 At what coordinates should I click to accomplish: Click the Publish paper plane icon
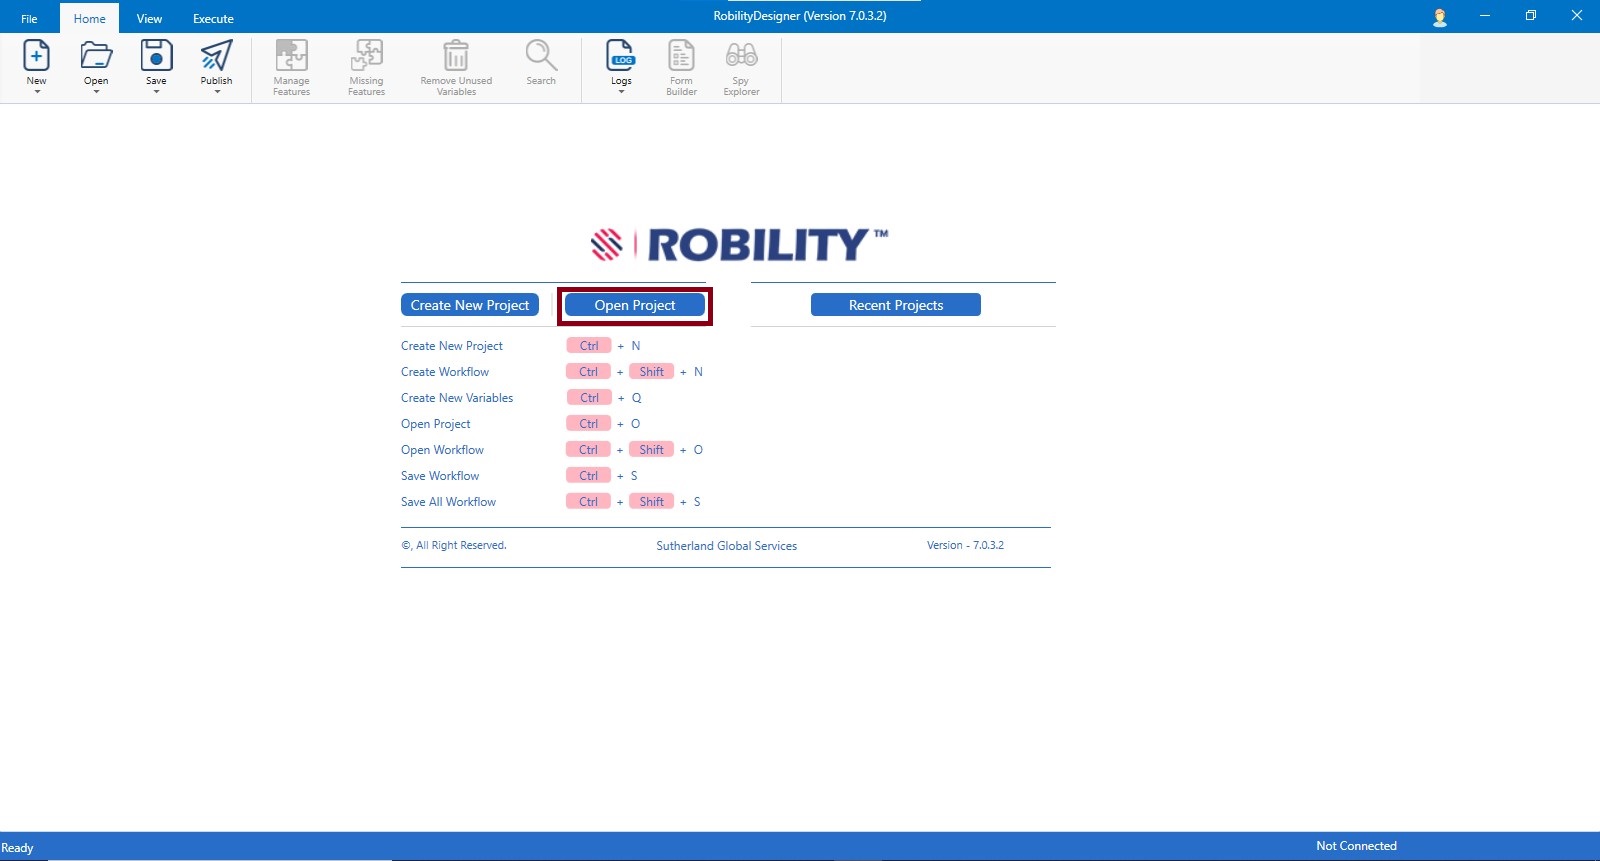tap(216, 55)
